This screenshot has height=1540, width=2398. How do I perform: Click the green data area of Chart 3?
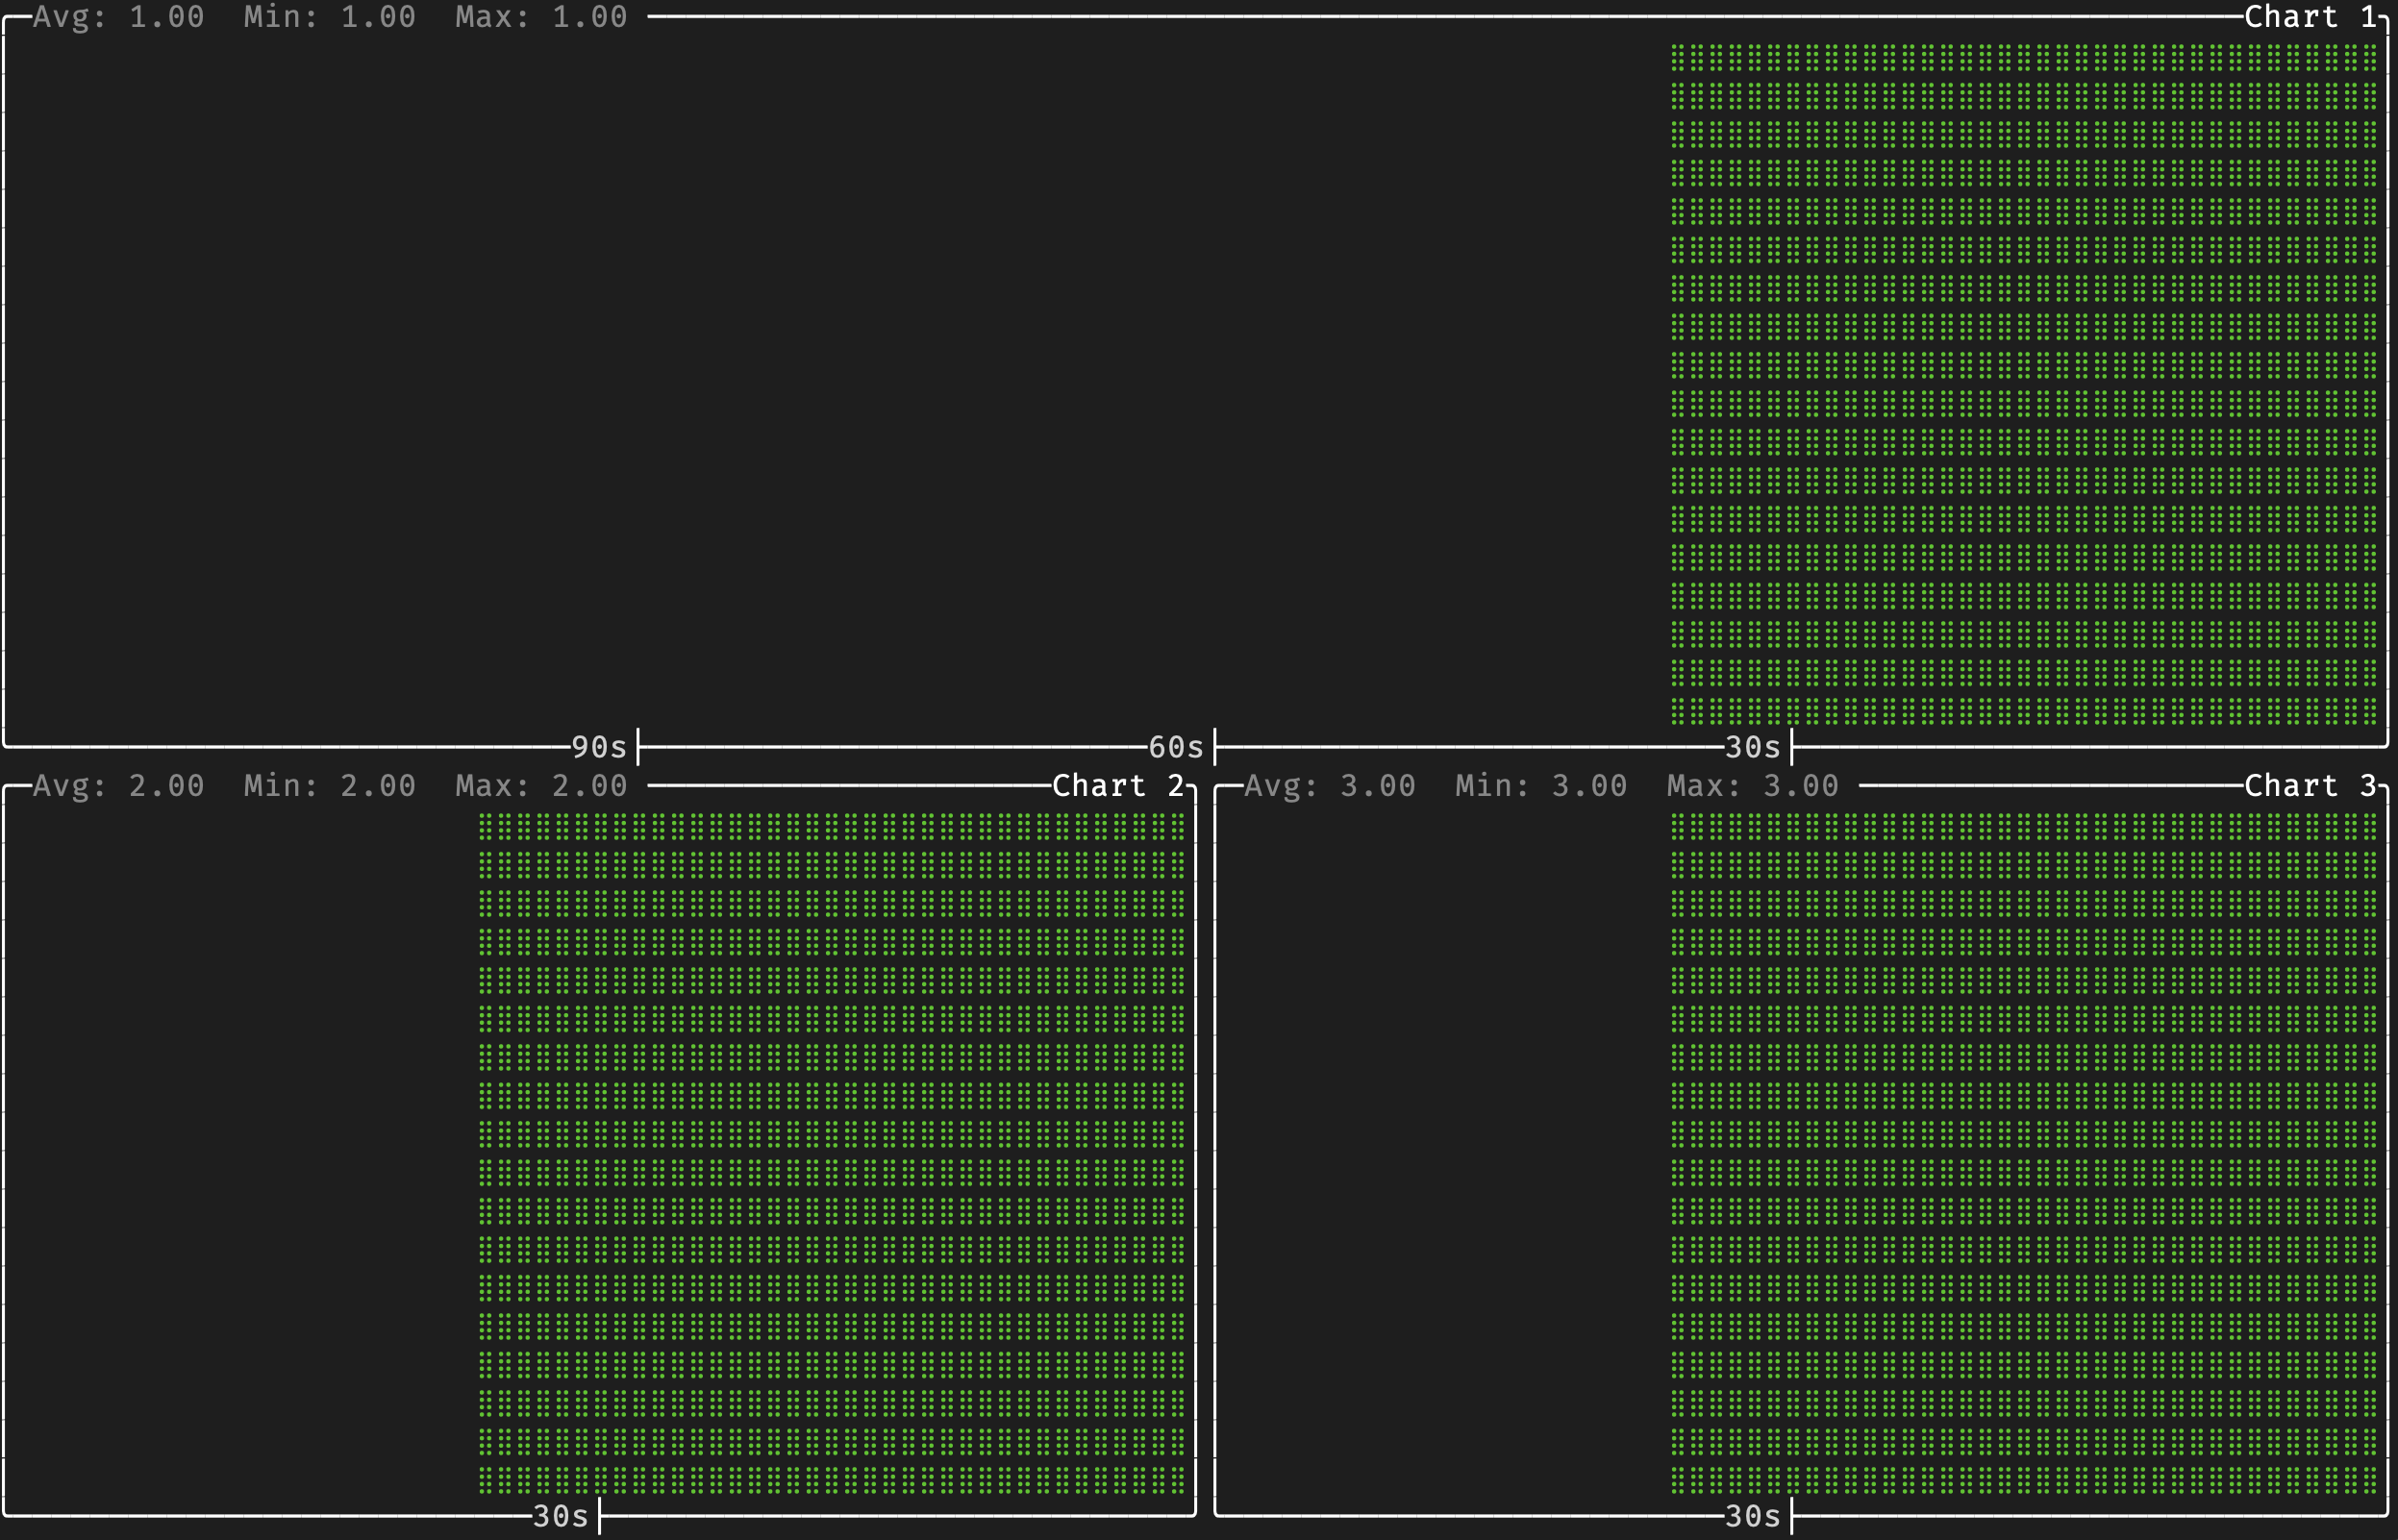[x=2024, y=1153]
